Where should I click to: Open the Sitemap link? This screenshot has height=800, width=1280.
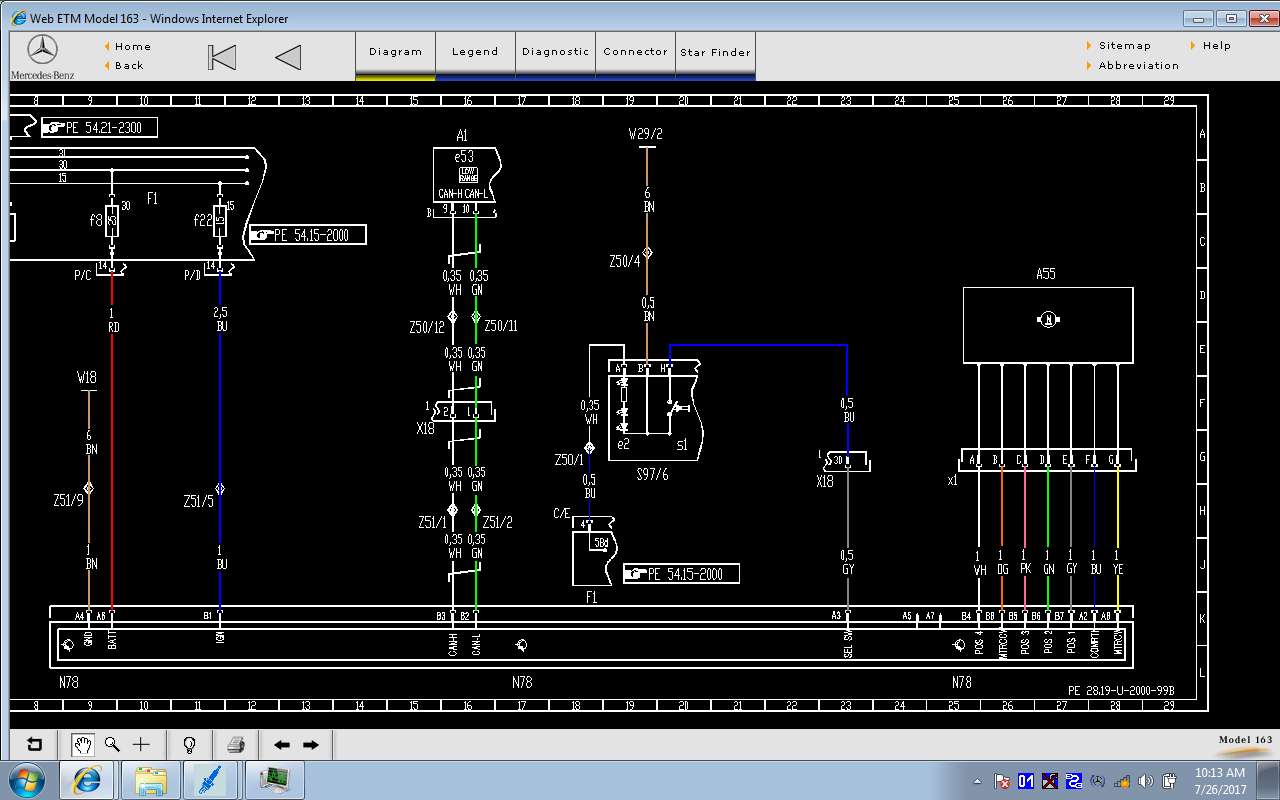coord(1124,46)
